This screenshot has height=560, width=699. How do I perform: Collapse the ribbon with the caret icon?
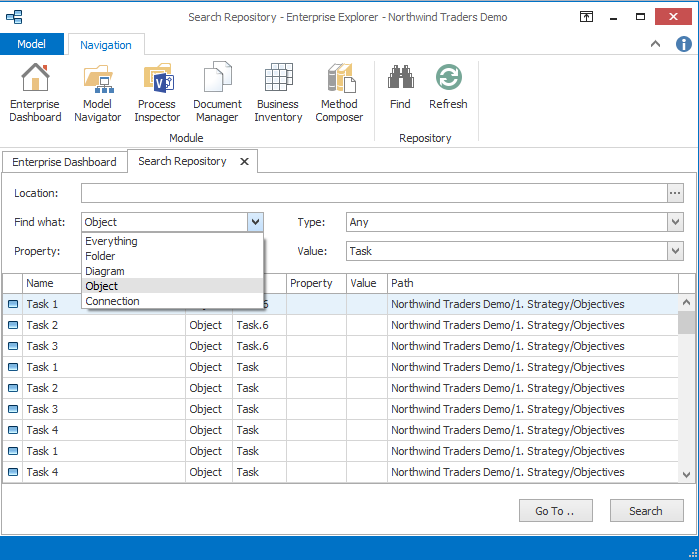point(655,44)
